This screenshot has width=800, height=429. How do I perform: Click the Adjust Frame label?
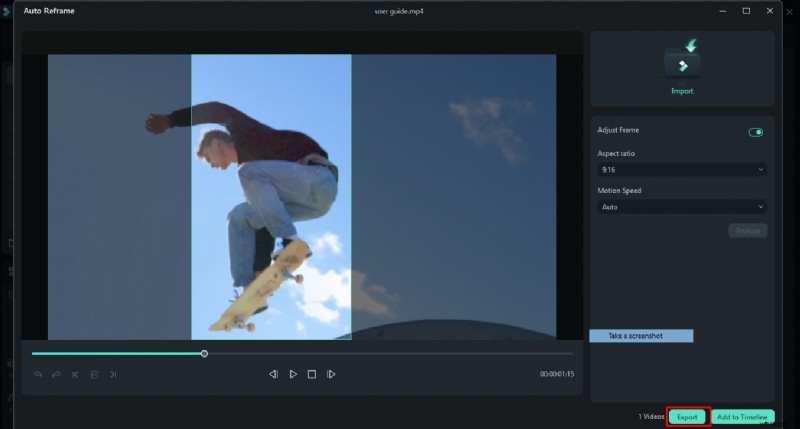618,130
